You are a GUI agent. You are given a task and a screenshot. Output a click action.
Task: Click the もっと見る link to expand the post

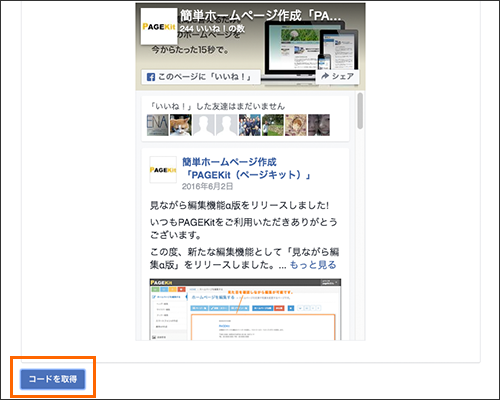pos(313,265)
